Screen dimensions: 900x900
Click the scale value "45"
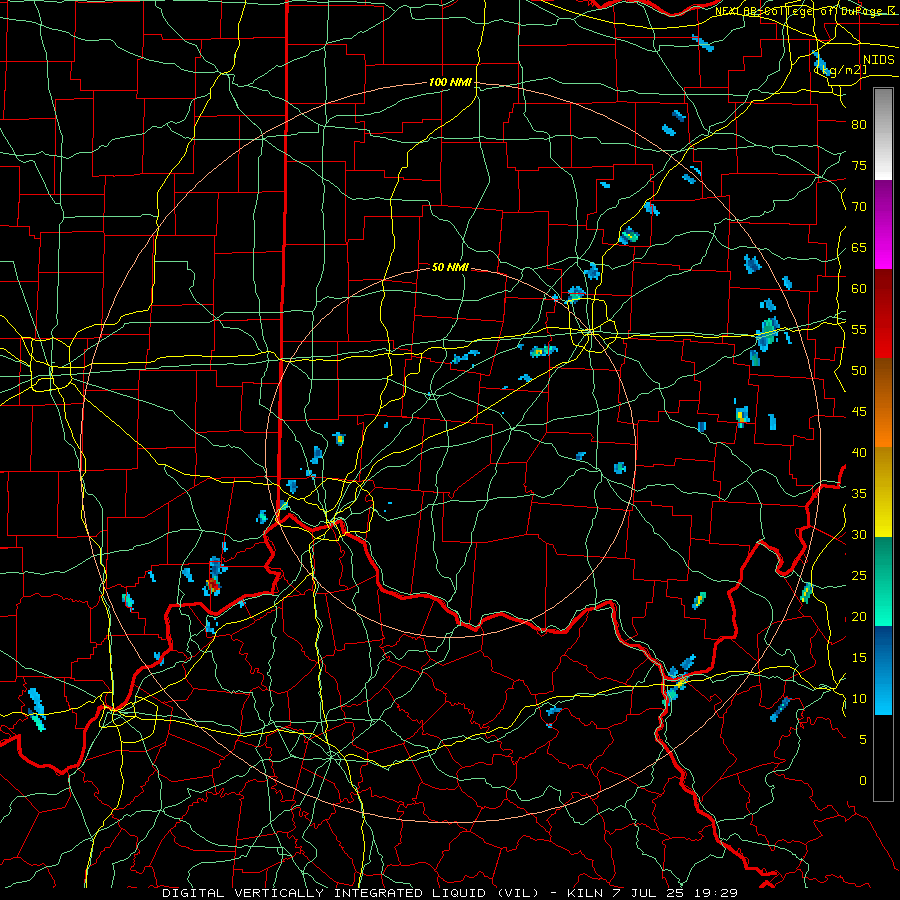(x=859, y=412)
